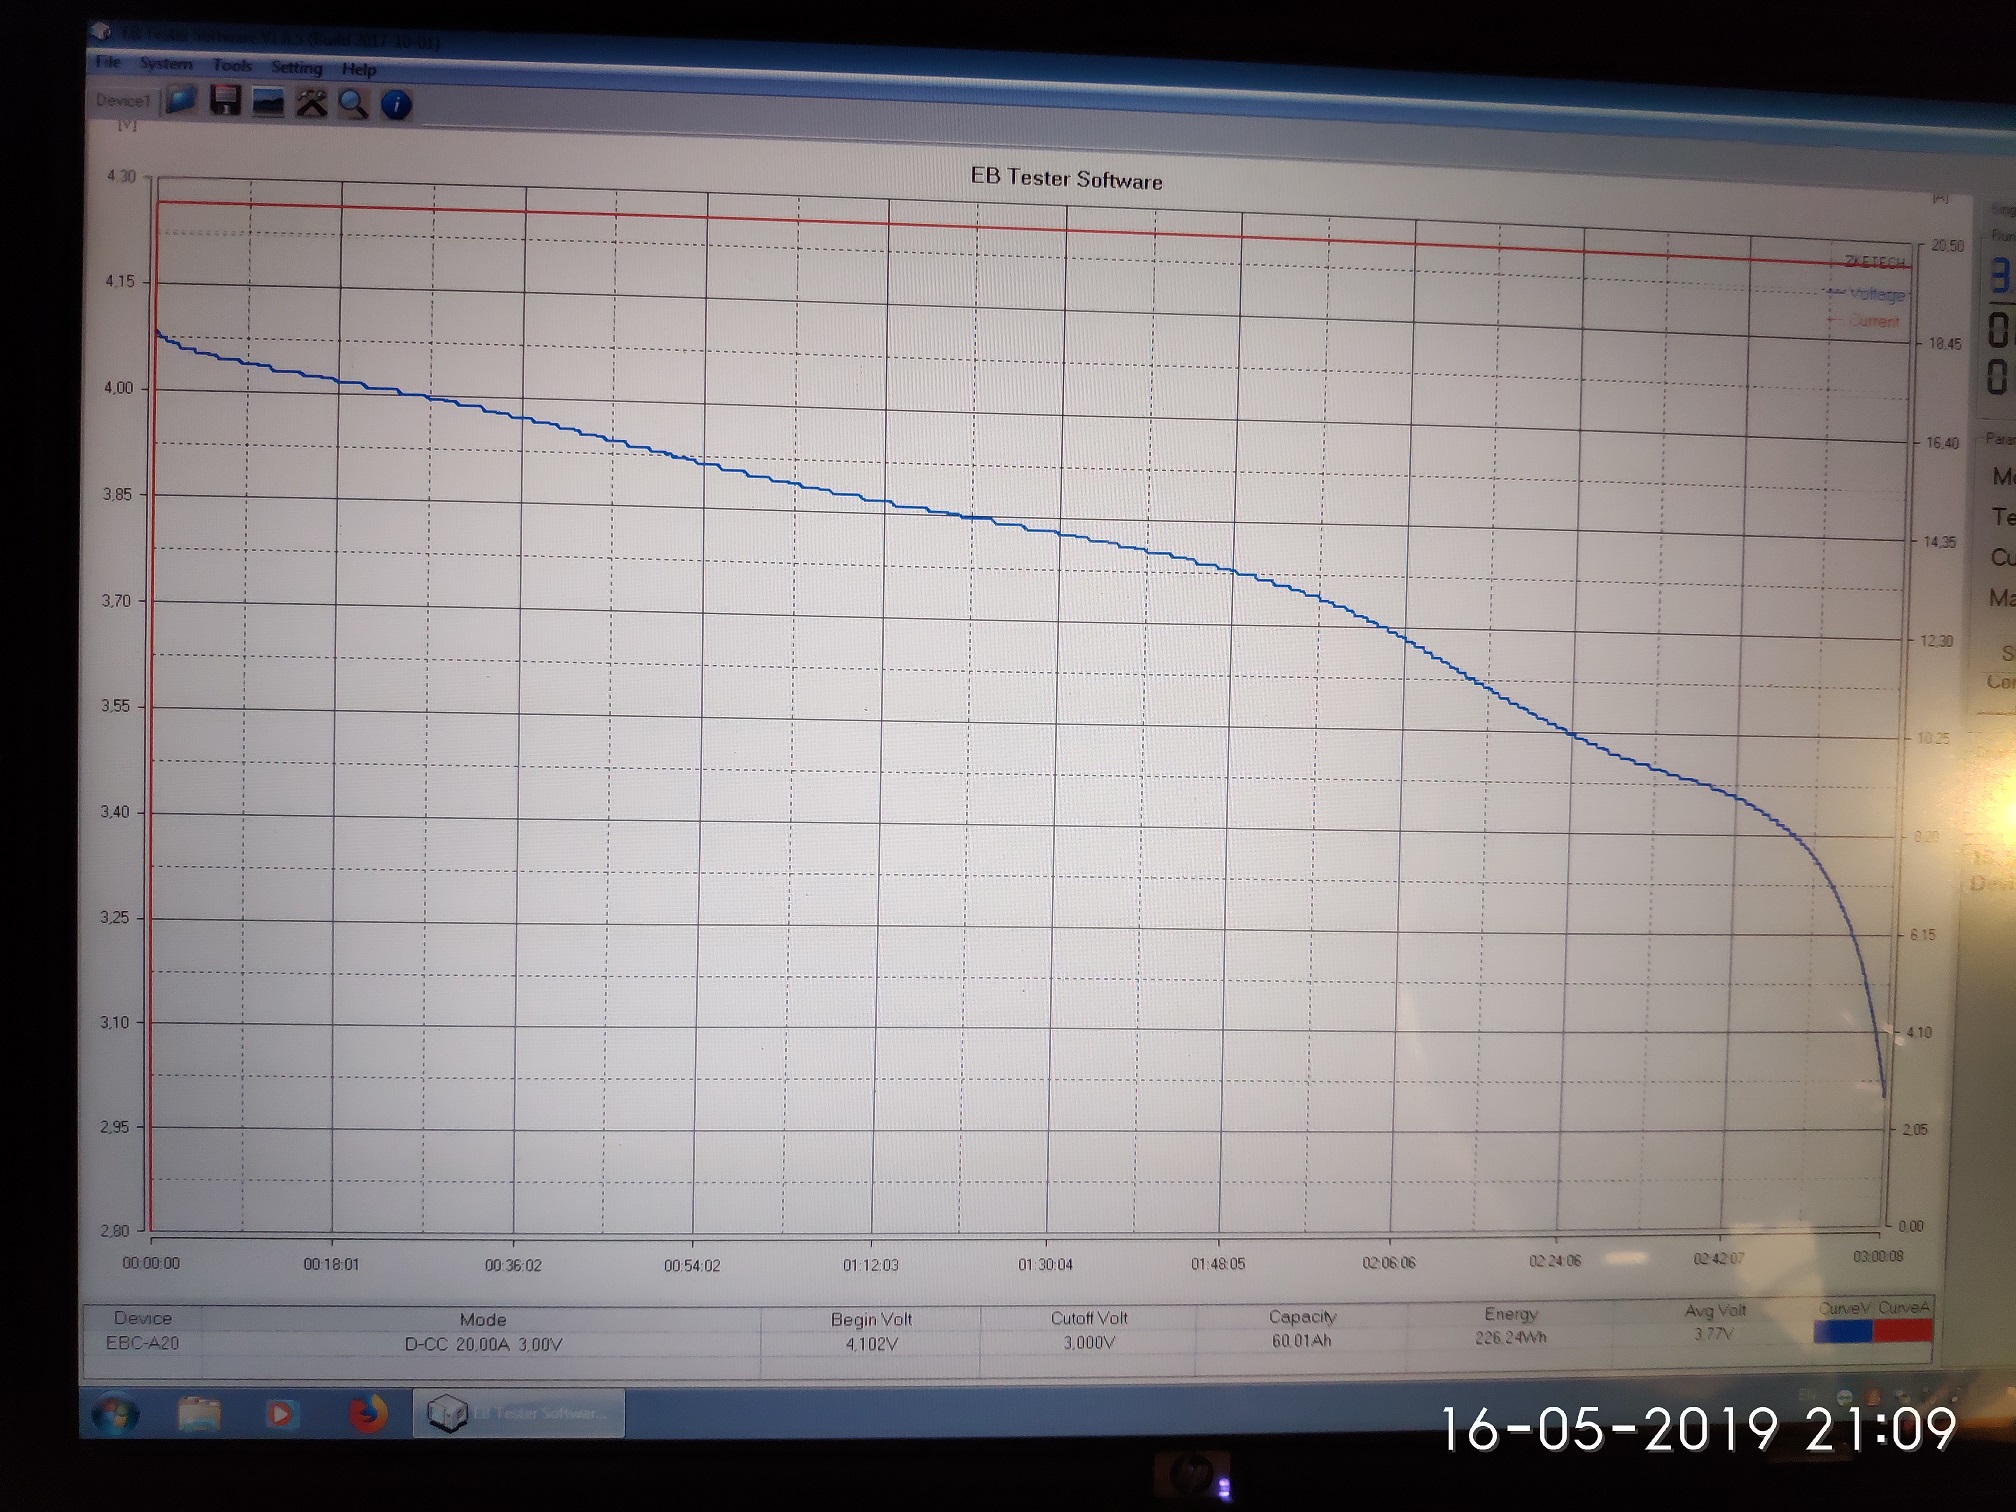Image resolution: width=2016 pixels, height=1512 pixels.
Task: Select the Device1 tab
Action: tap(123, 100)
